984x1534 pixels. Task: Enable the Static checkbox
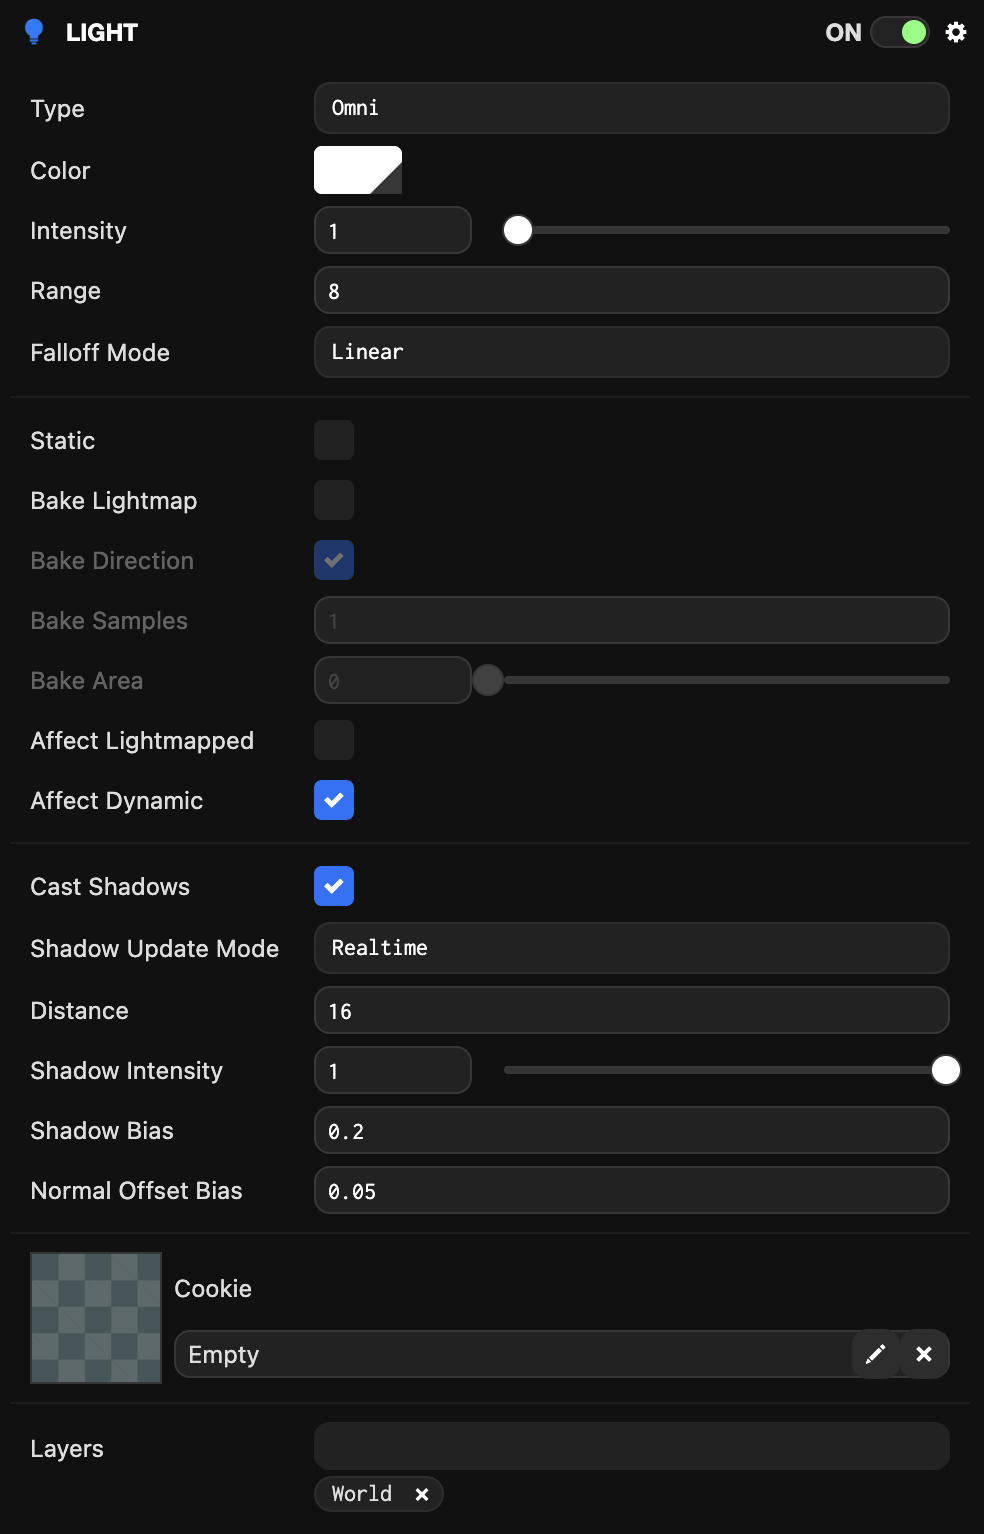[334, 440]
